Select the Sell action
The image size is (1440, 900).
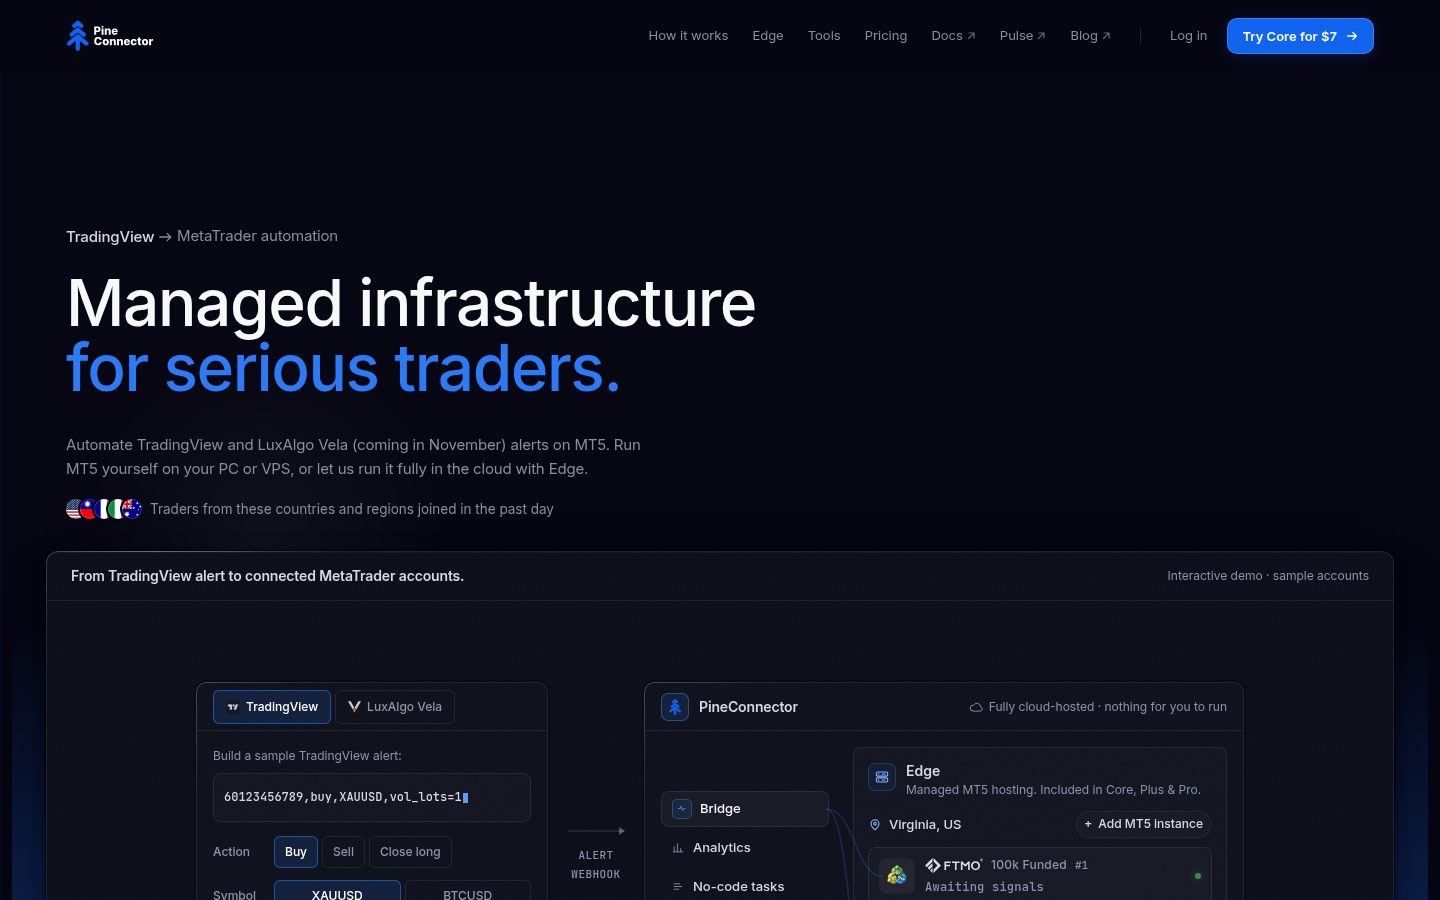click(x=343, y=852)
